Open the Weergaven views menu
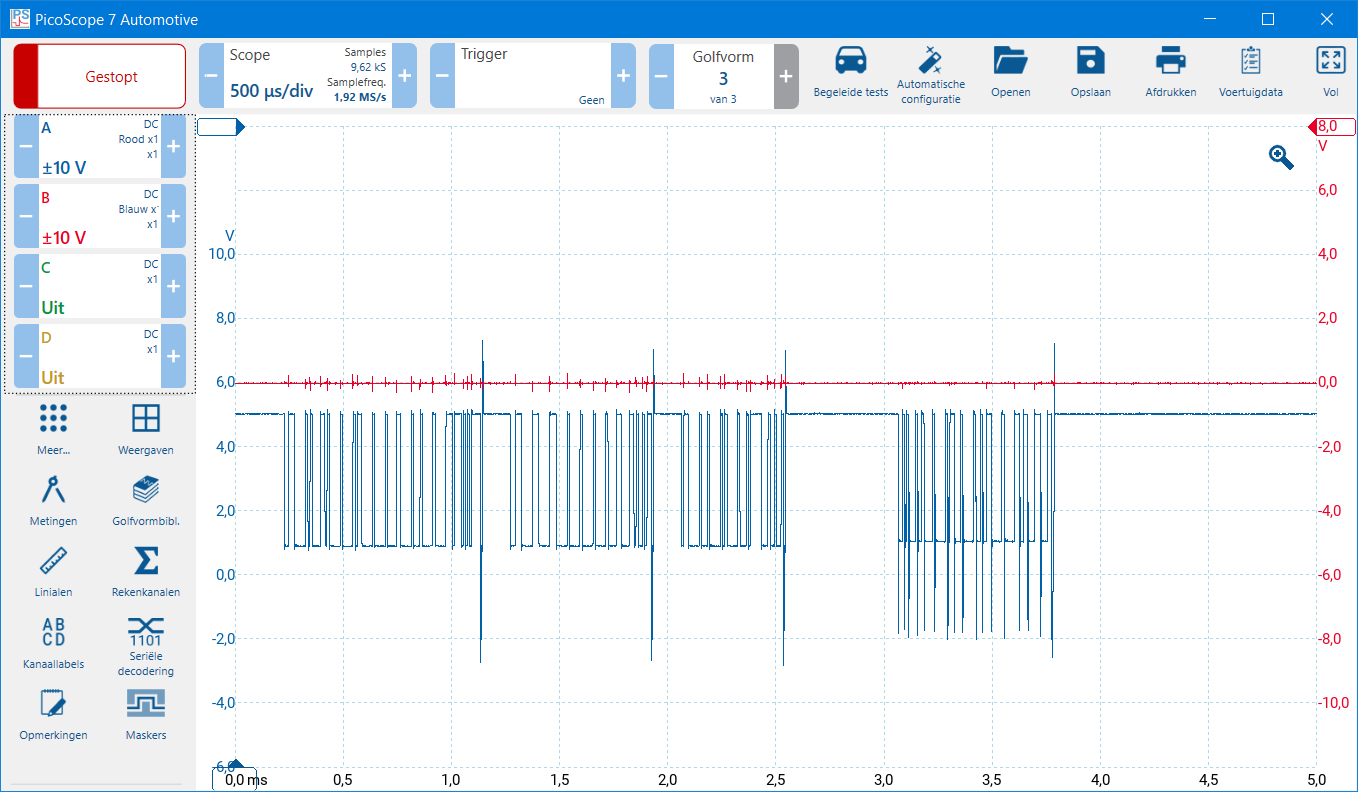Viewport: 1358px width, 792px height. 146,428
